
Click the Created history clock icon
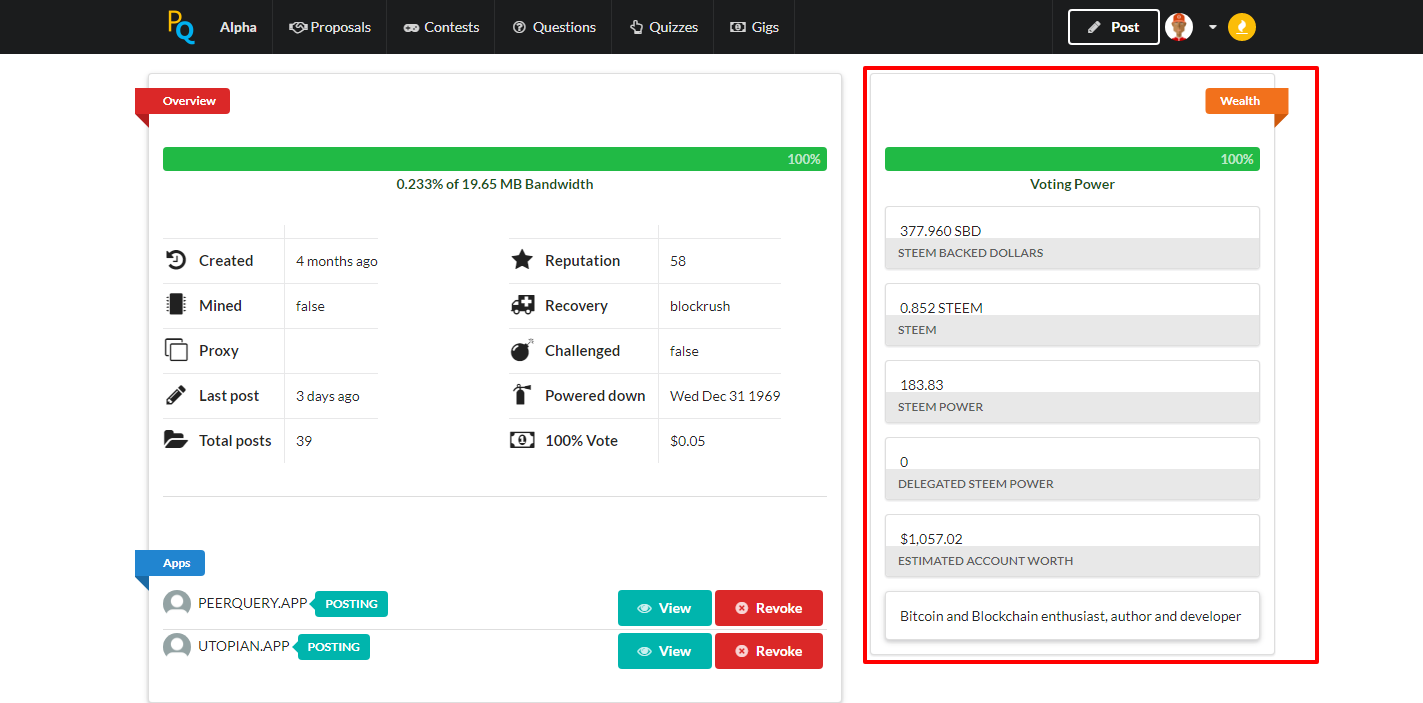click(x=176, y=260)
